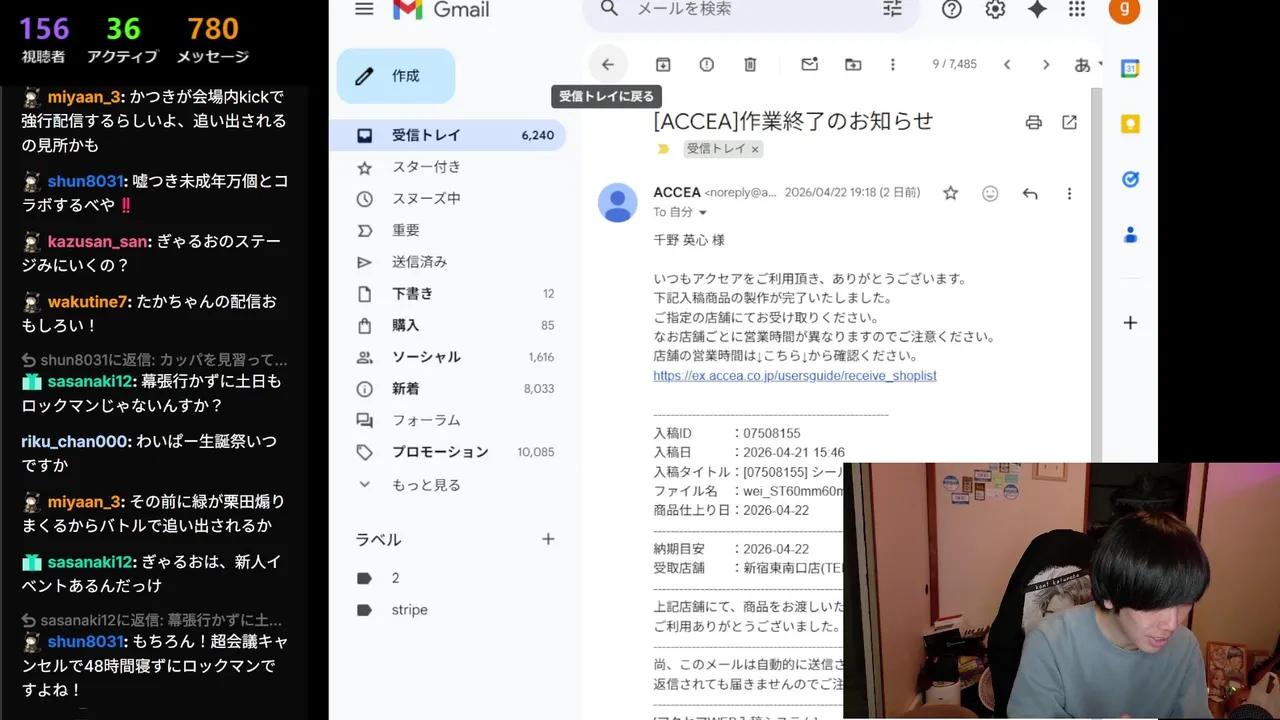Click email subject [ACCEA]作業終了のお知らせ
This screenshot has height=720, width=1280.
(793, 121)
